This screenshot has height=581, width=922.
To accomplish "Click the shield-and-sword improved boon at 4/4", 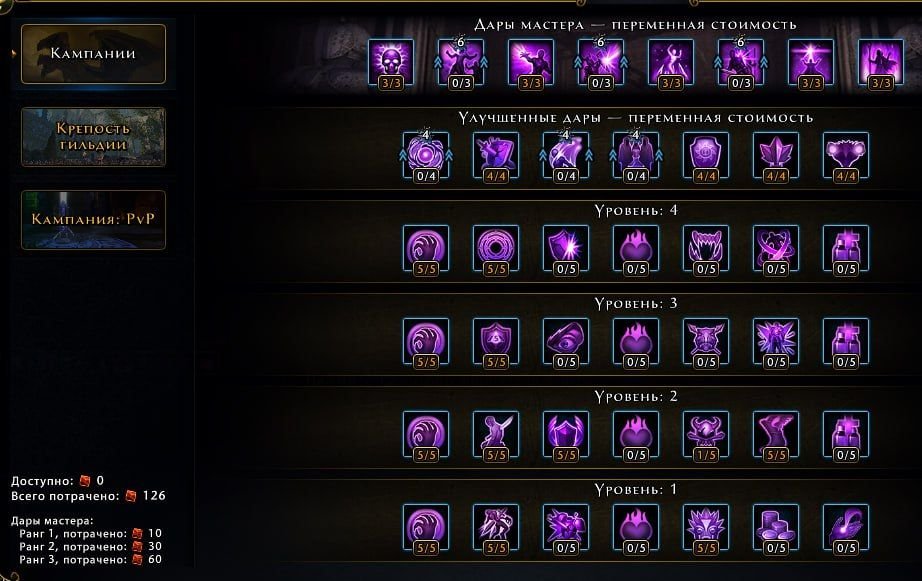I will [496, 157].
